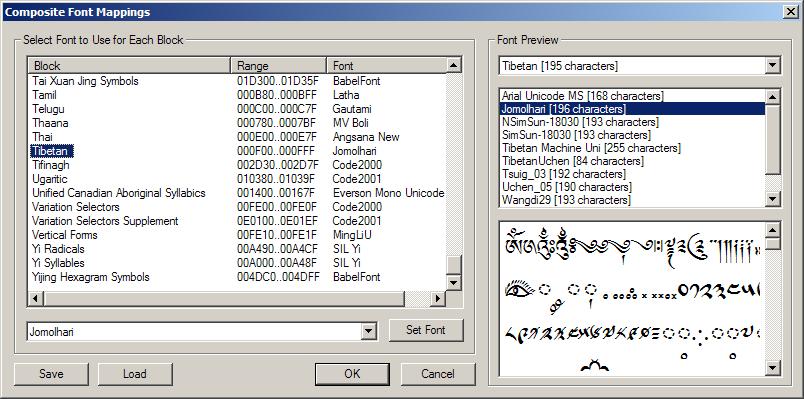Sort by the Block column header
This screenshot has width=804, height=399.
tap(130, 66)
